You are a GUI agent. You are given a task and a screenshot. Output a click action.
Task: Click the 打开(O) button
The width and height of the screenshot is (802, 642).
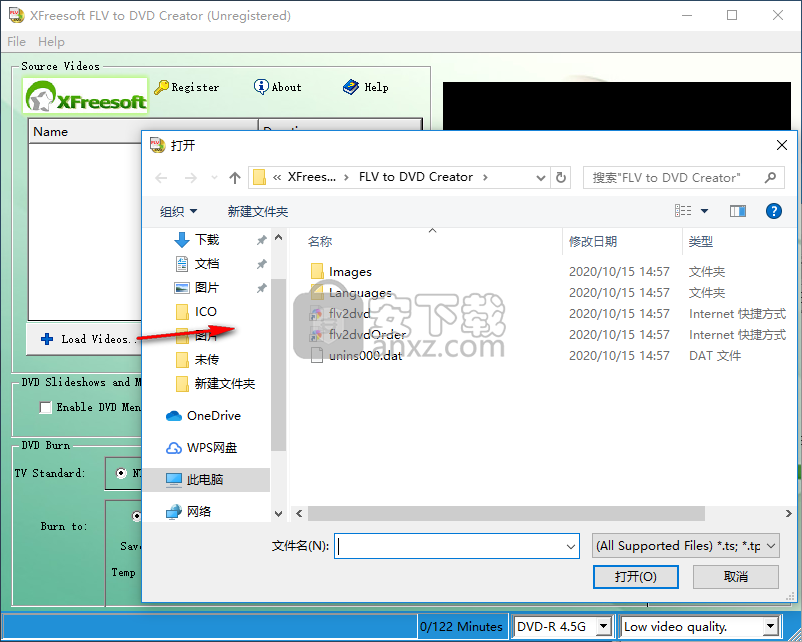point(636,577)
